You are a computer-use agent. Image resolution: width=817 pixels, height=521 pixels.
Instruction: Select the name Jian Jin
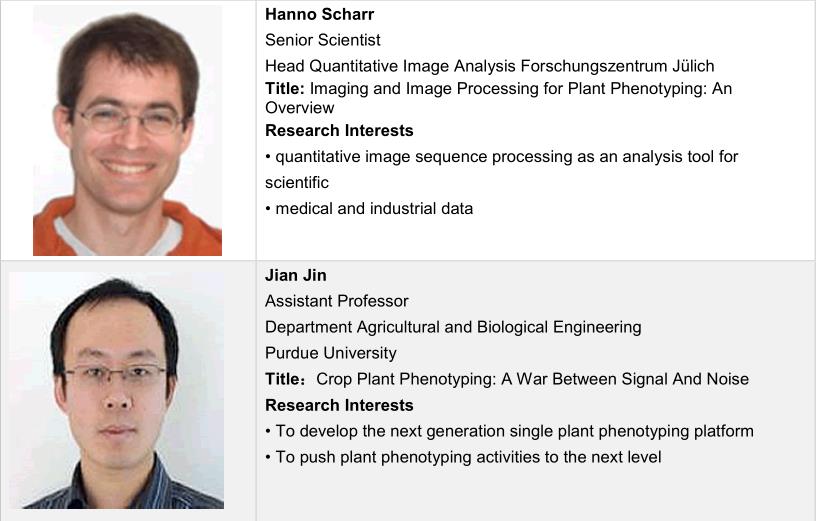[x=296, y=275]
